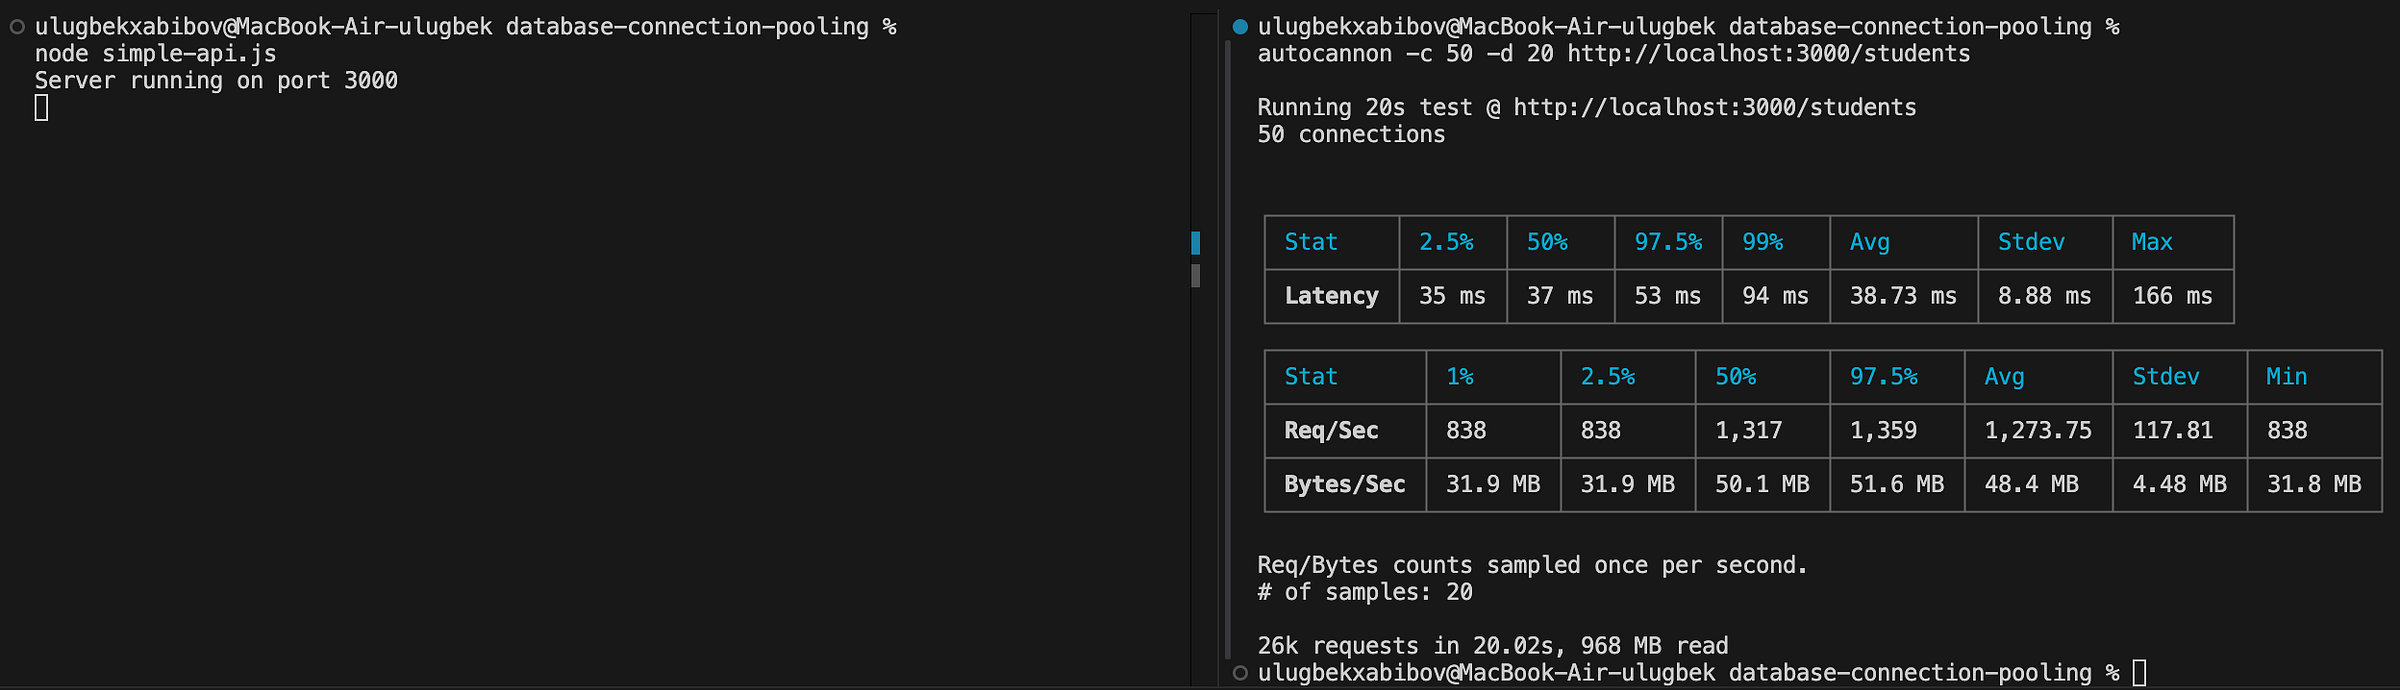The height and width of the screenshot is (690, 2400).
Task: Click the "50.1 MB" Bytes/Sec cell
Action: pos(1762,485)
